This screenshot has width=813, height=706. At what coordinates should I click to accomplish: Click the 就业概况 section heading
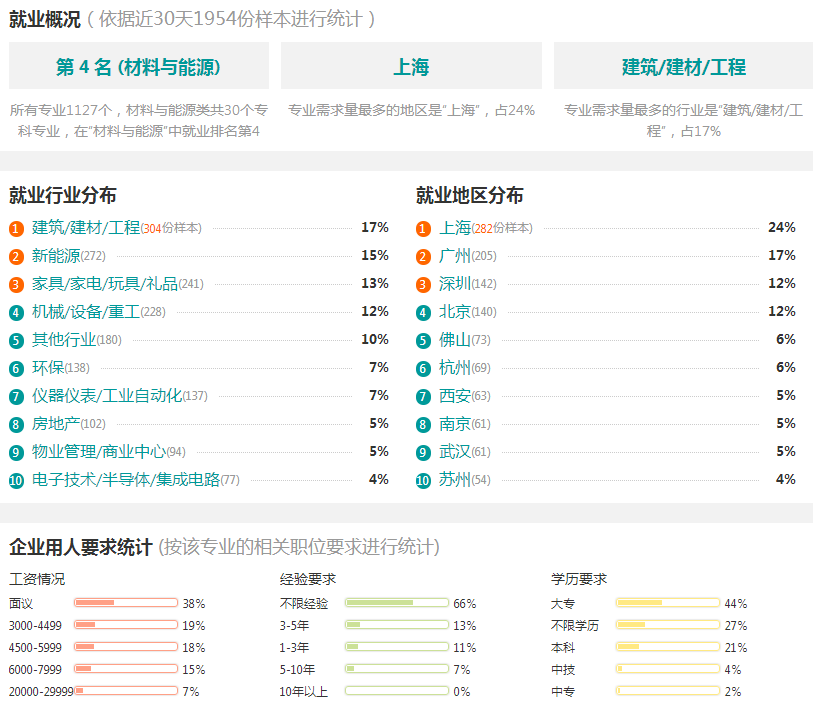coord(45,19)
